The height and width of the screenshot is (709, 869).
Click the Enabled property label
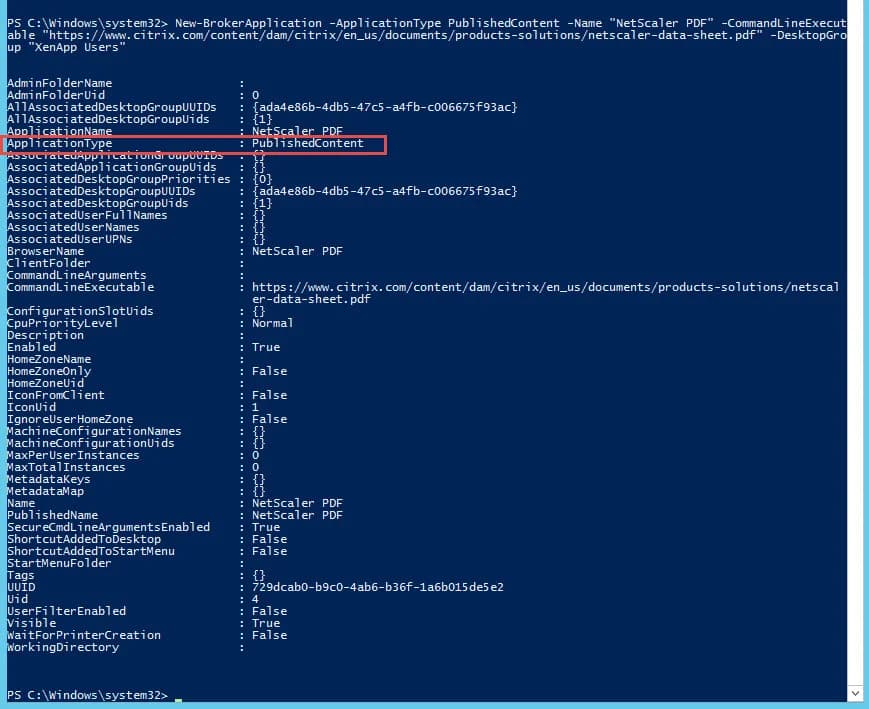pos(32,348)
